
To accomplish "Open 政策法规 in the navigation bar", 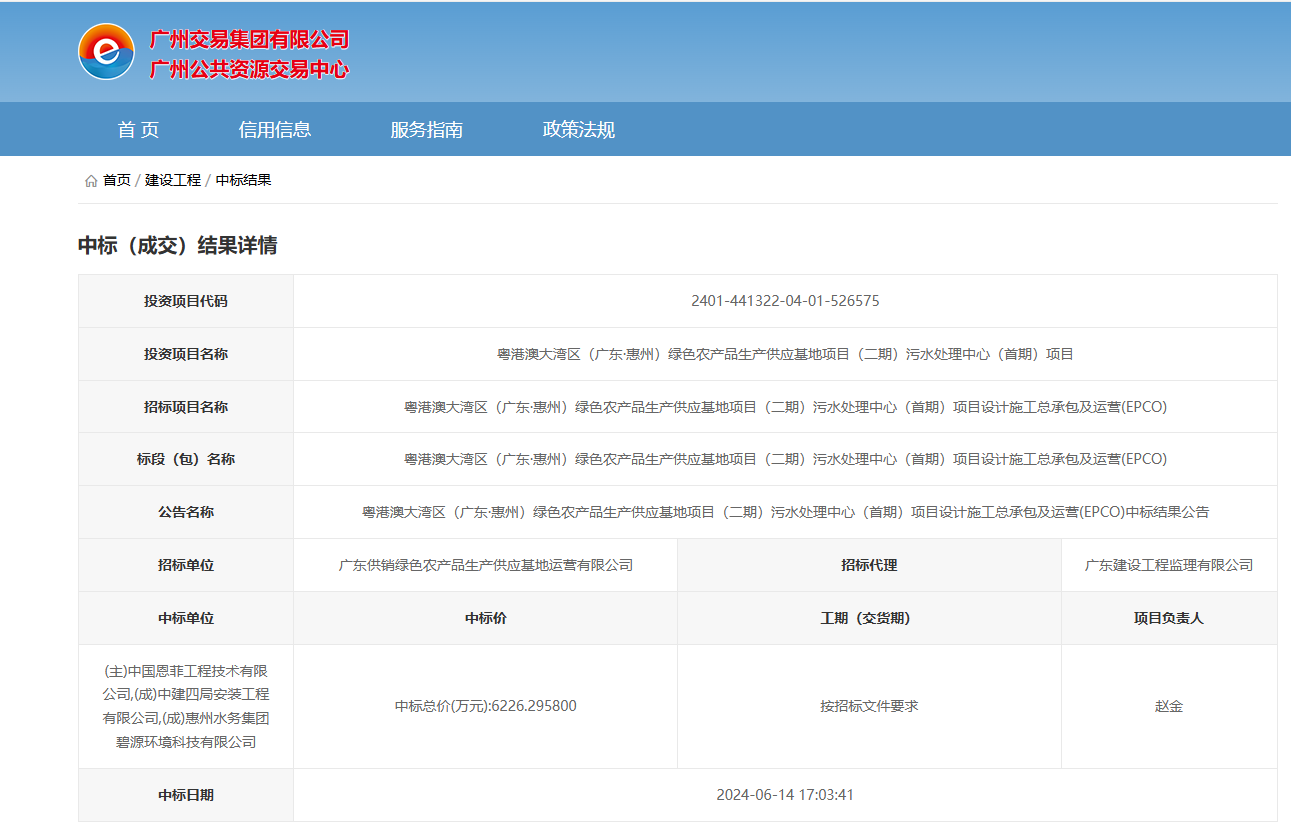I will [x=578, y=130].
